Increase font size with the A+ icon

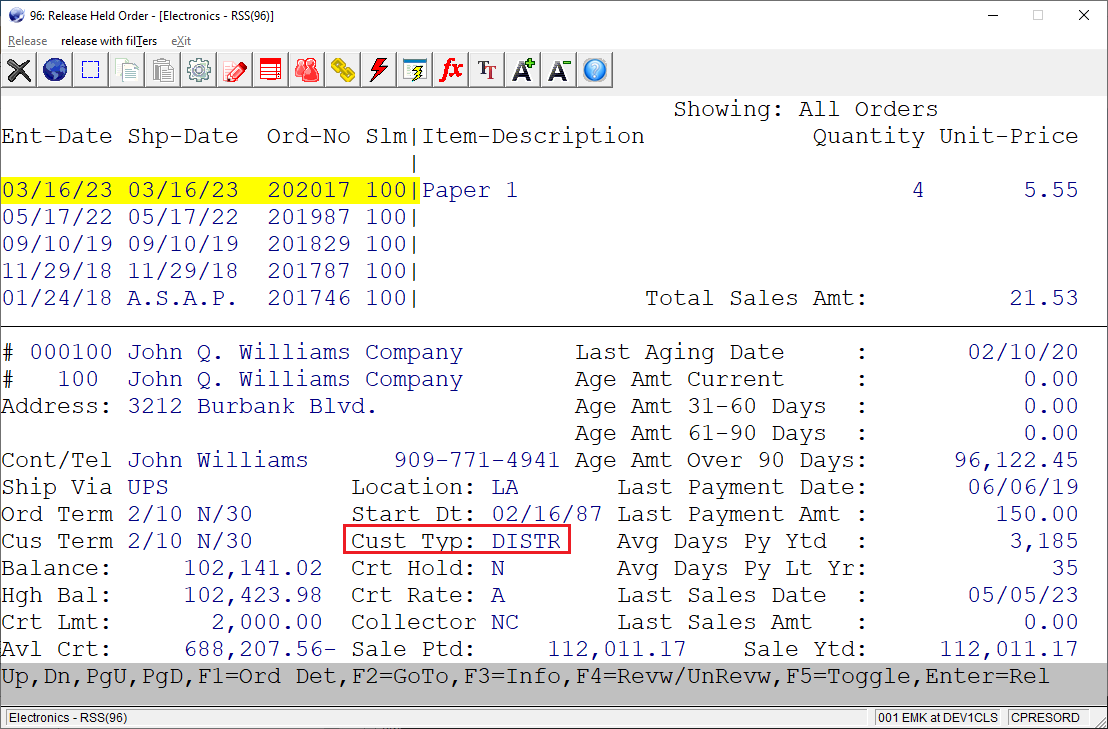tap(522, 70)
